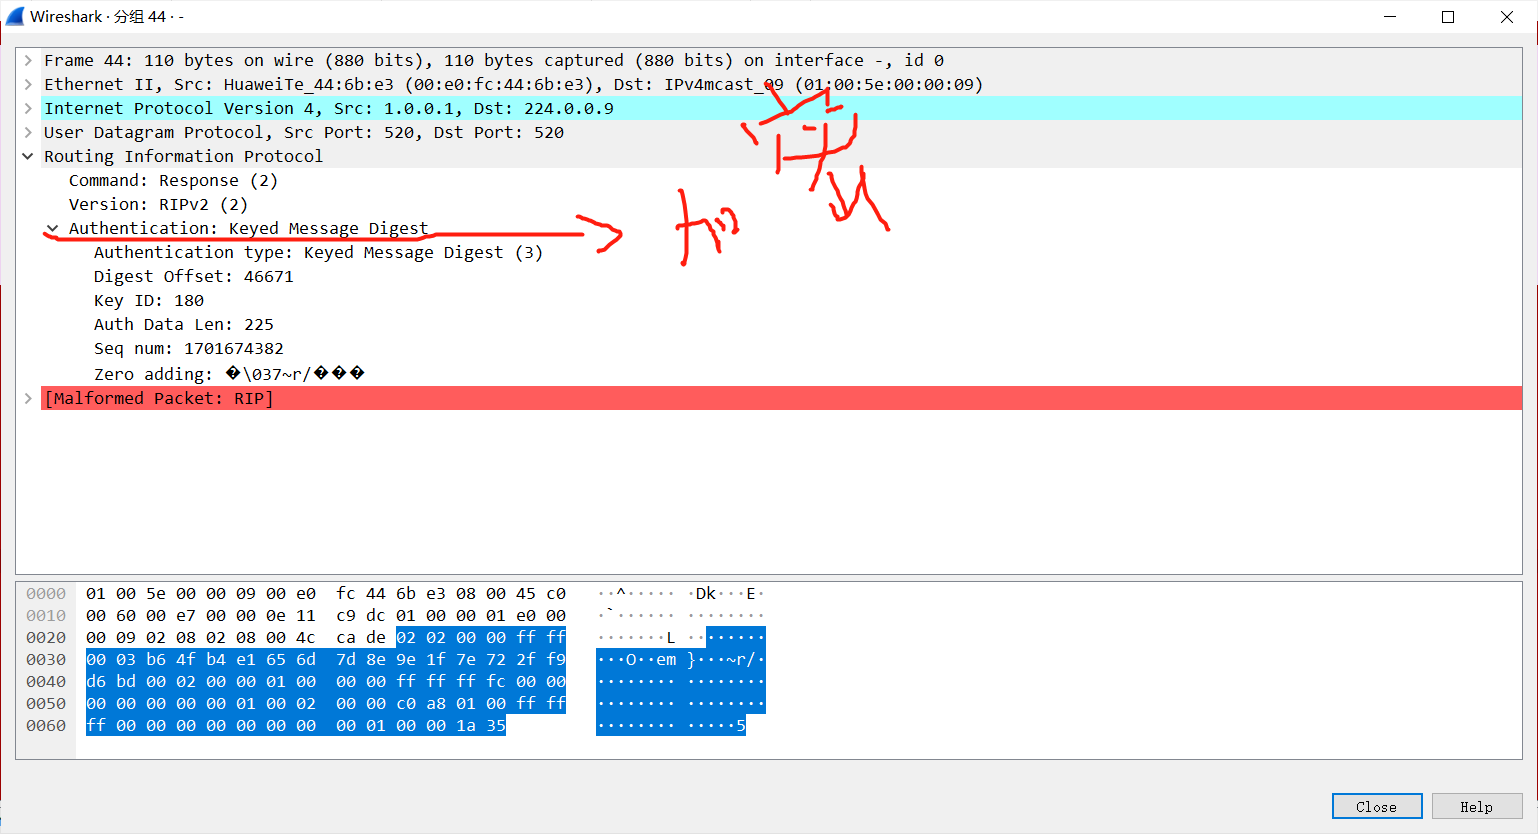This screenshot has width=1538, height=834.
Task: Click hex offset 0040 in bytes pane
Action: [x=46, y=682]
